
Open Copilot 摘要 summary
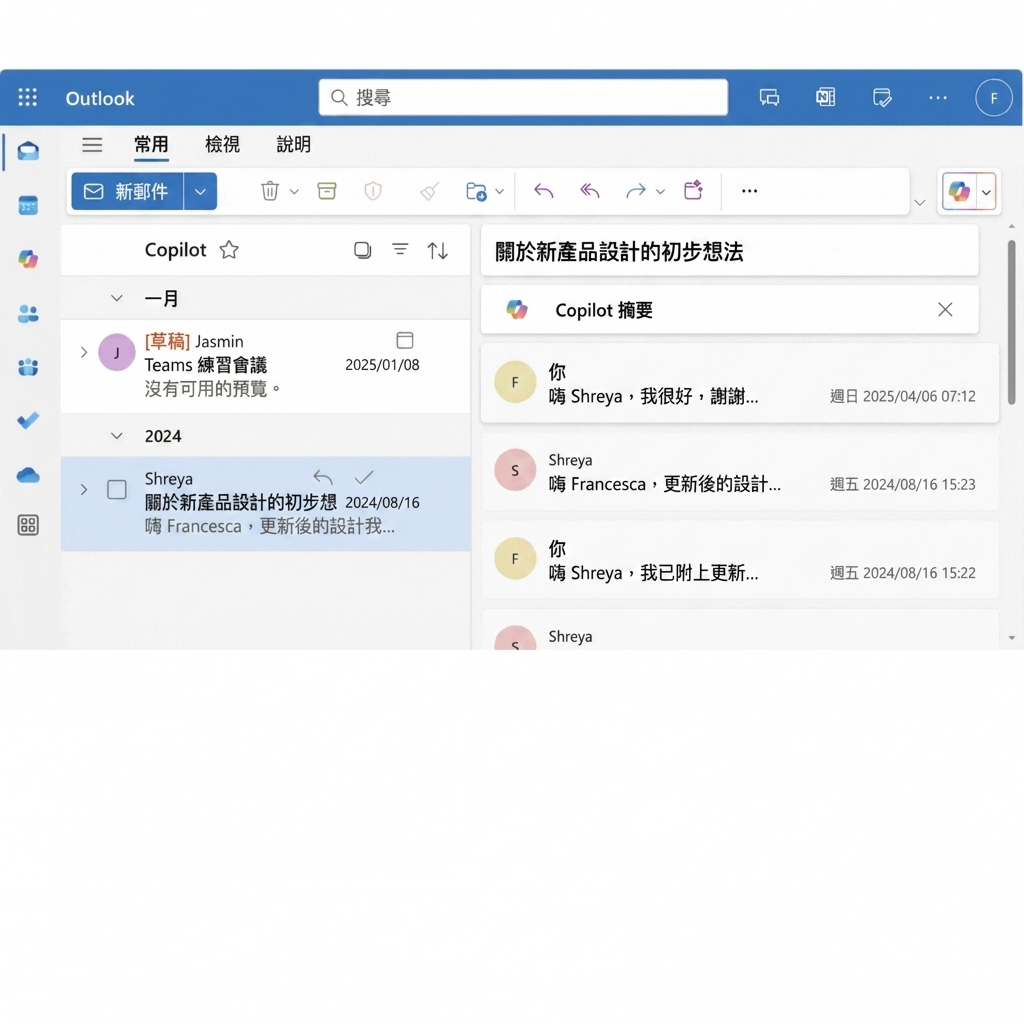(729, 310)
